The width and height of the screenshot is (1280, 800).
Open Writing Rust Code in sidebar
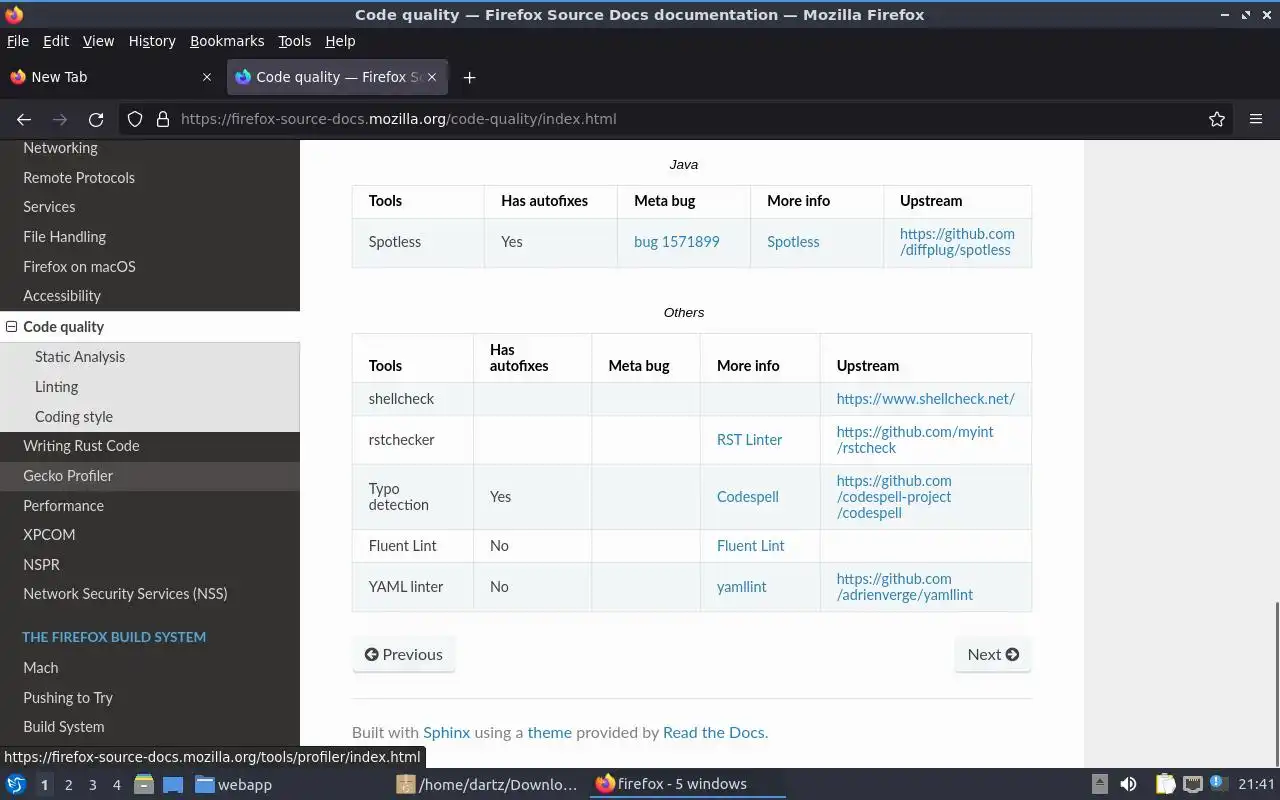click(150, 446)
